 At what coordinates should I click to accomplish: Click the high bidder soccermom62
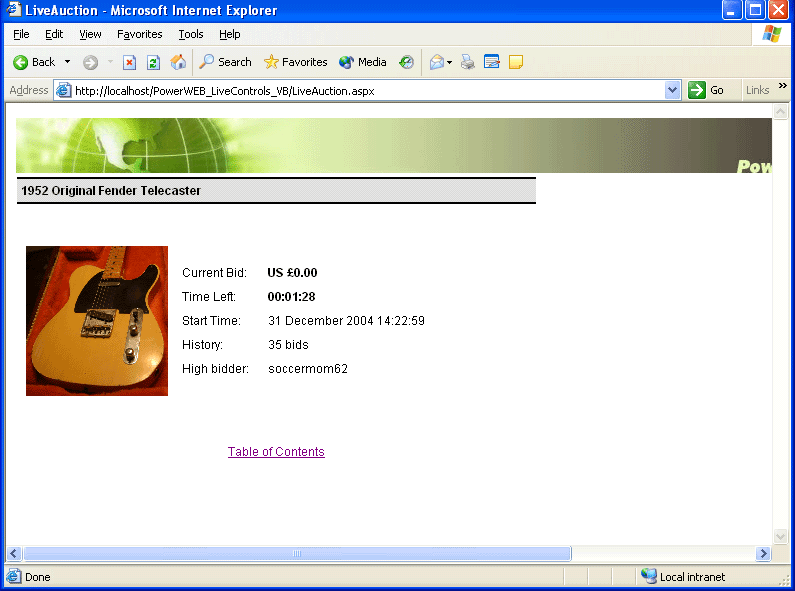pos(308,368)
